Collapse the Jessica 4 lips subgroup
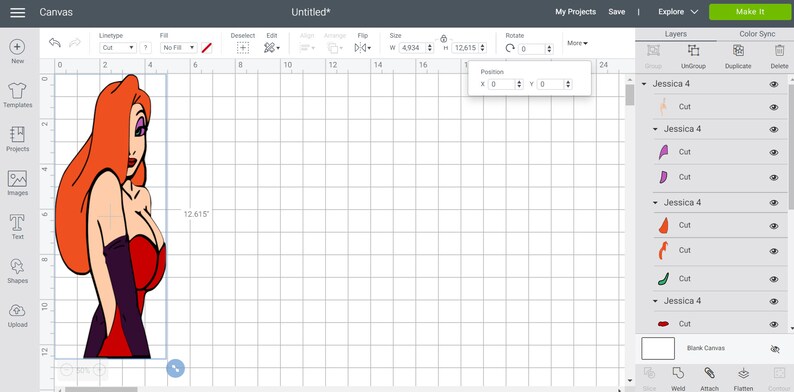This screenshot has height=392, width=794. (x=655, y=301)
